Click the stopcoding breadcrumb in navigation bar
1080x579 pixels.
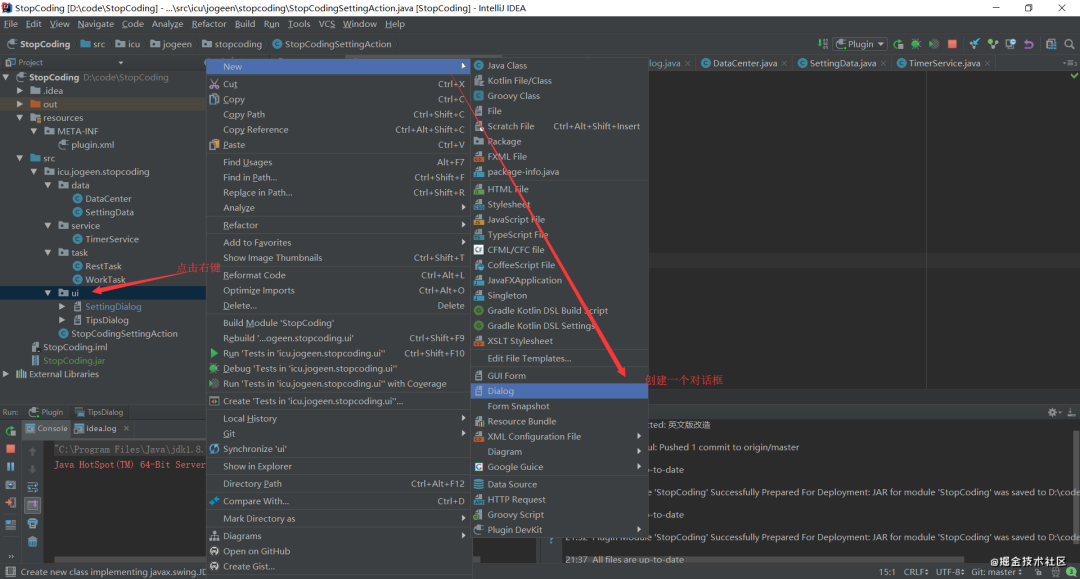point(231,44)
